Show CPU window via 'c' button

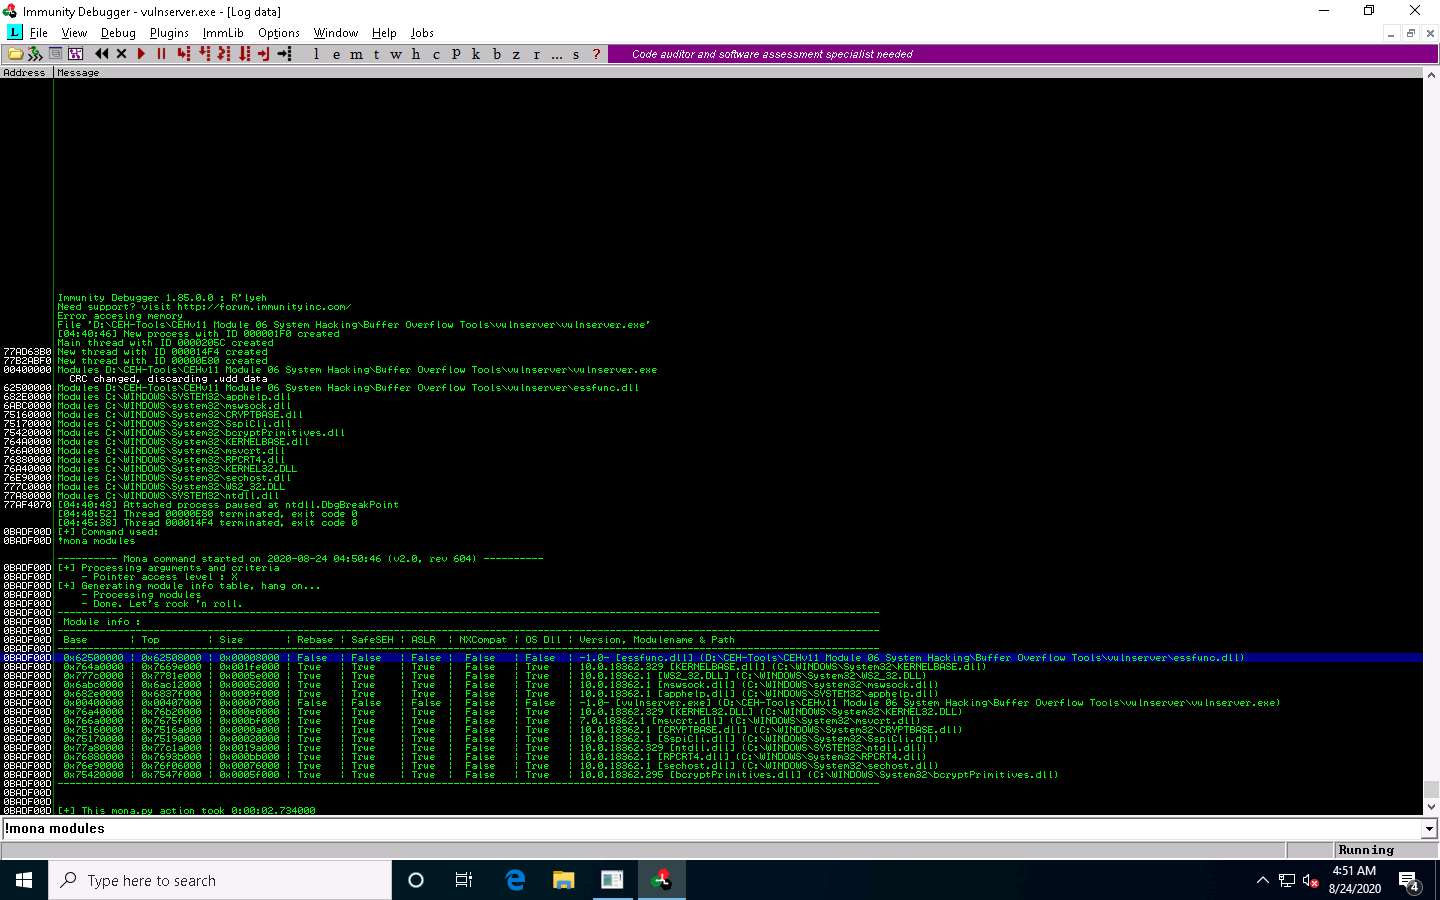436,54
